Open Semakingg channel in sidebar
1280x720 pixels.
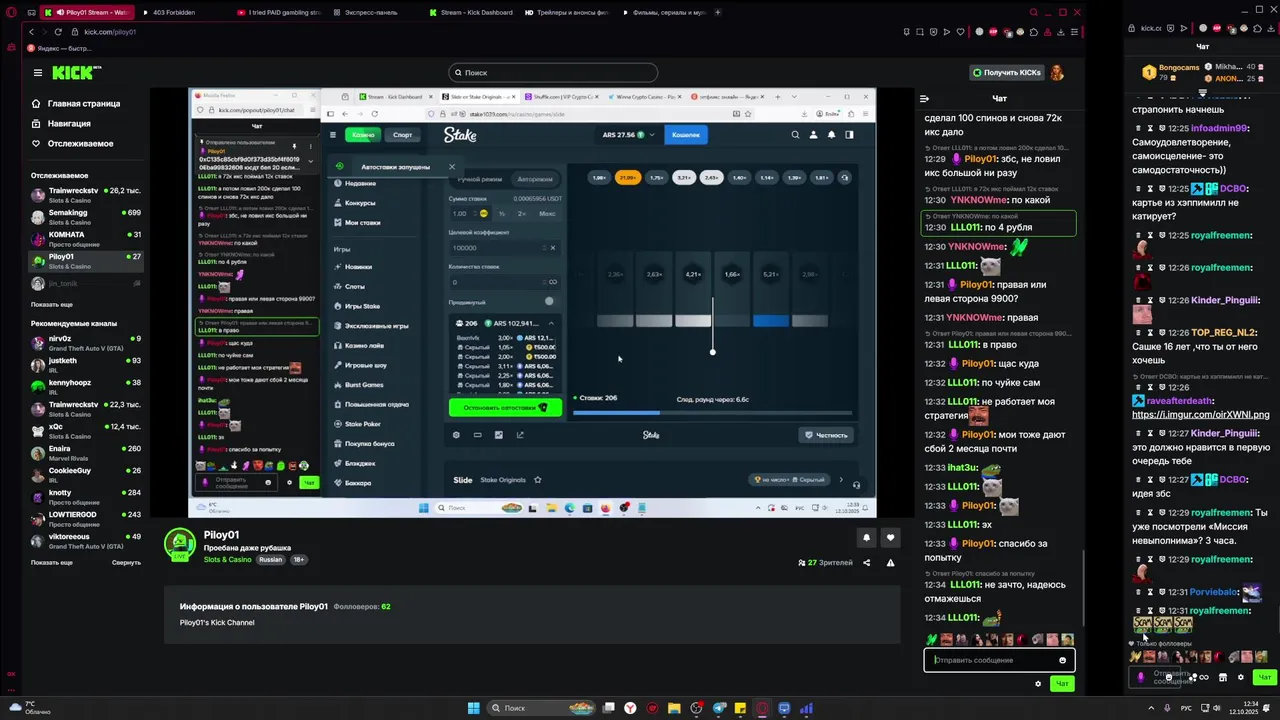[86, 215]
